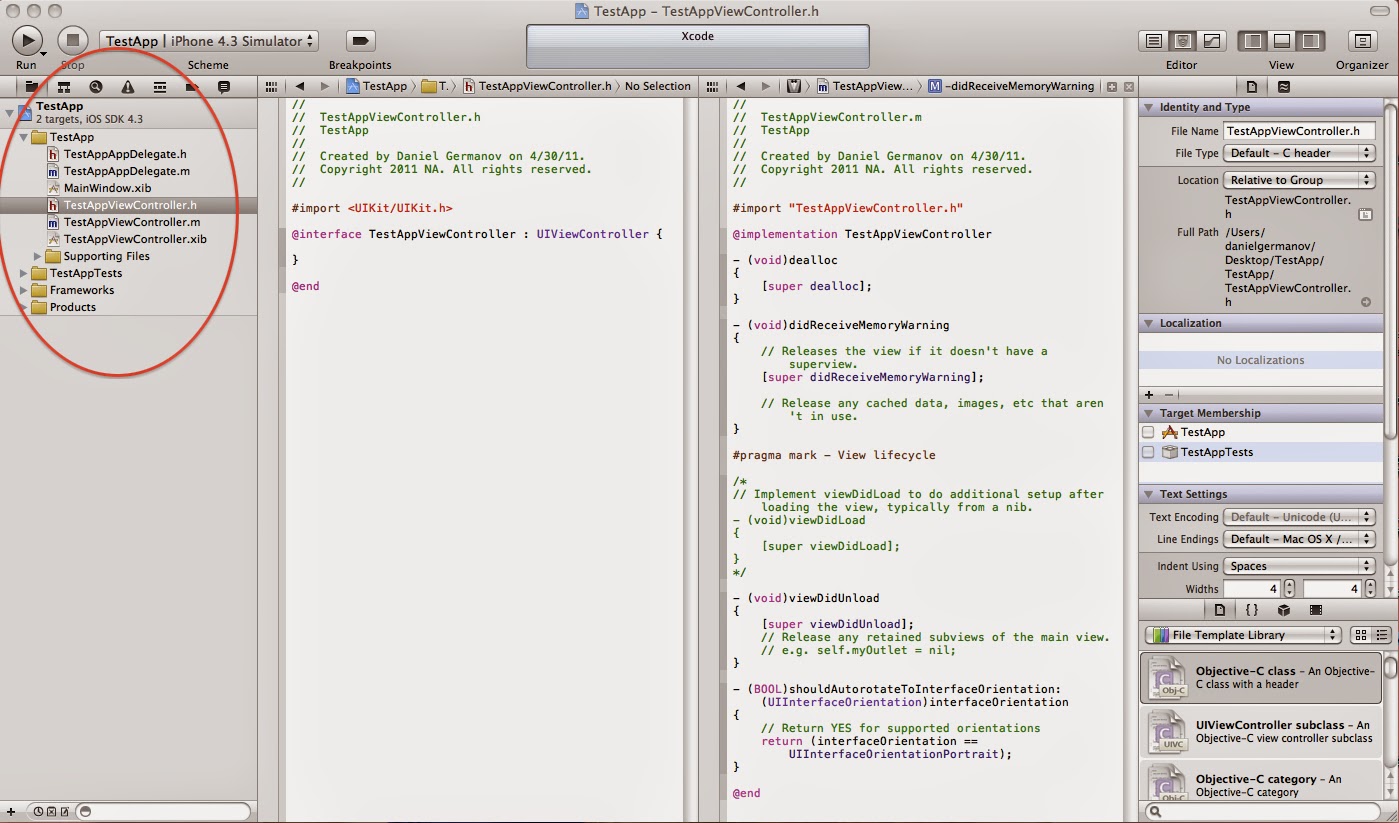Click -didReceiveMemoryWarning in assistant jump bar
1399x823 pixels.
1011,87
